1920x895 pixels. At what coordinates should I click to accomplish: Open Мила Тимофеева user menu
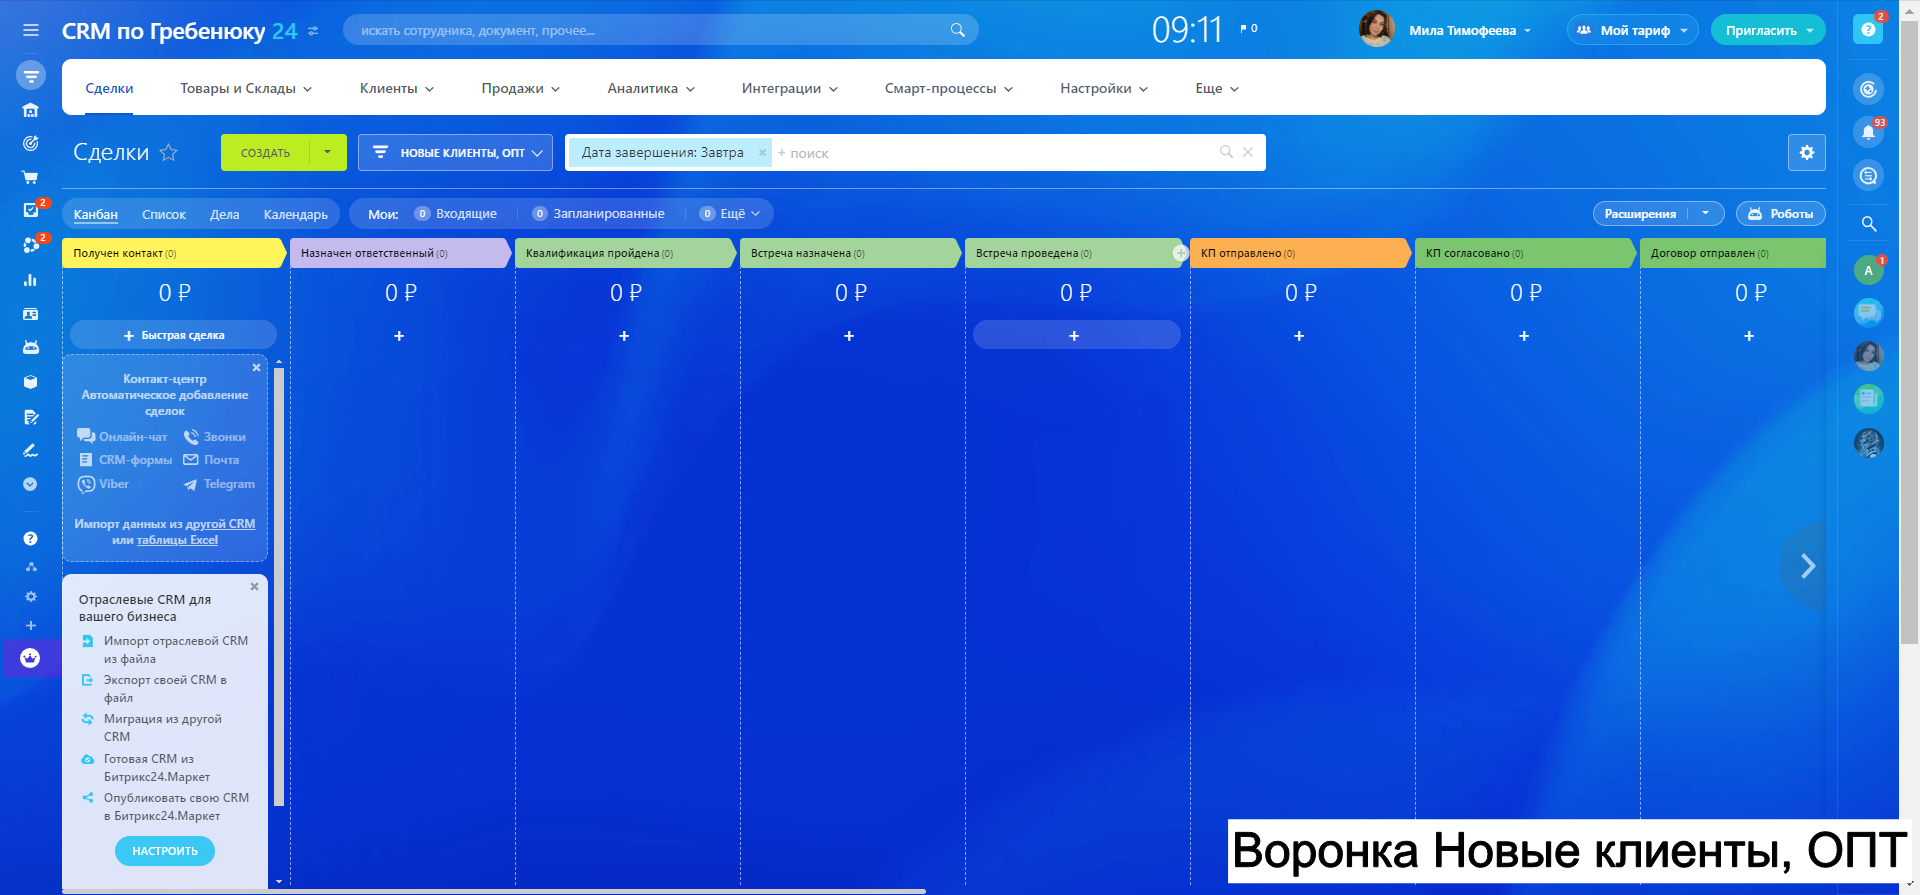[x=1470, y=30]
